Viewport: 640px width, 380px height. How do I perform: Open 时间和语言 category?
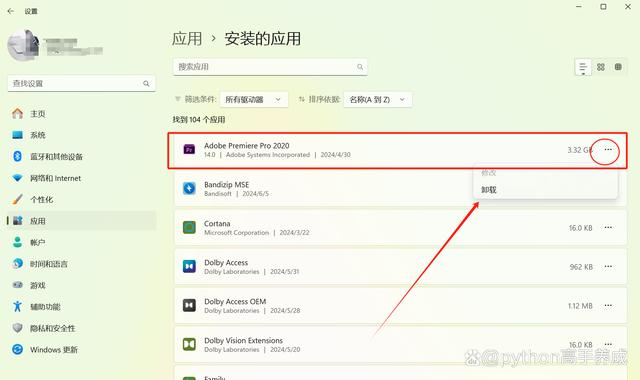point(81,264)
